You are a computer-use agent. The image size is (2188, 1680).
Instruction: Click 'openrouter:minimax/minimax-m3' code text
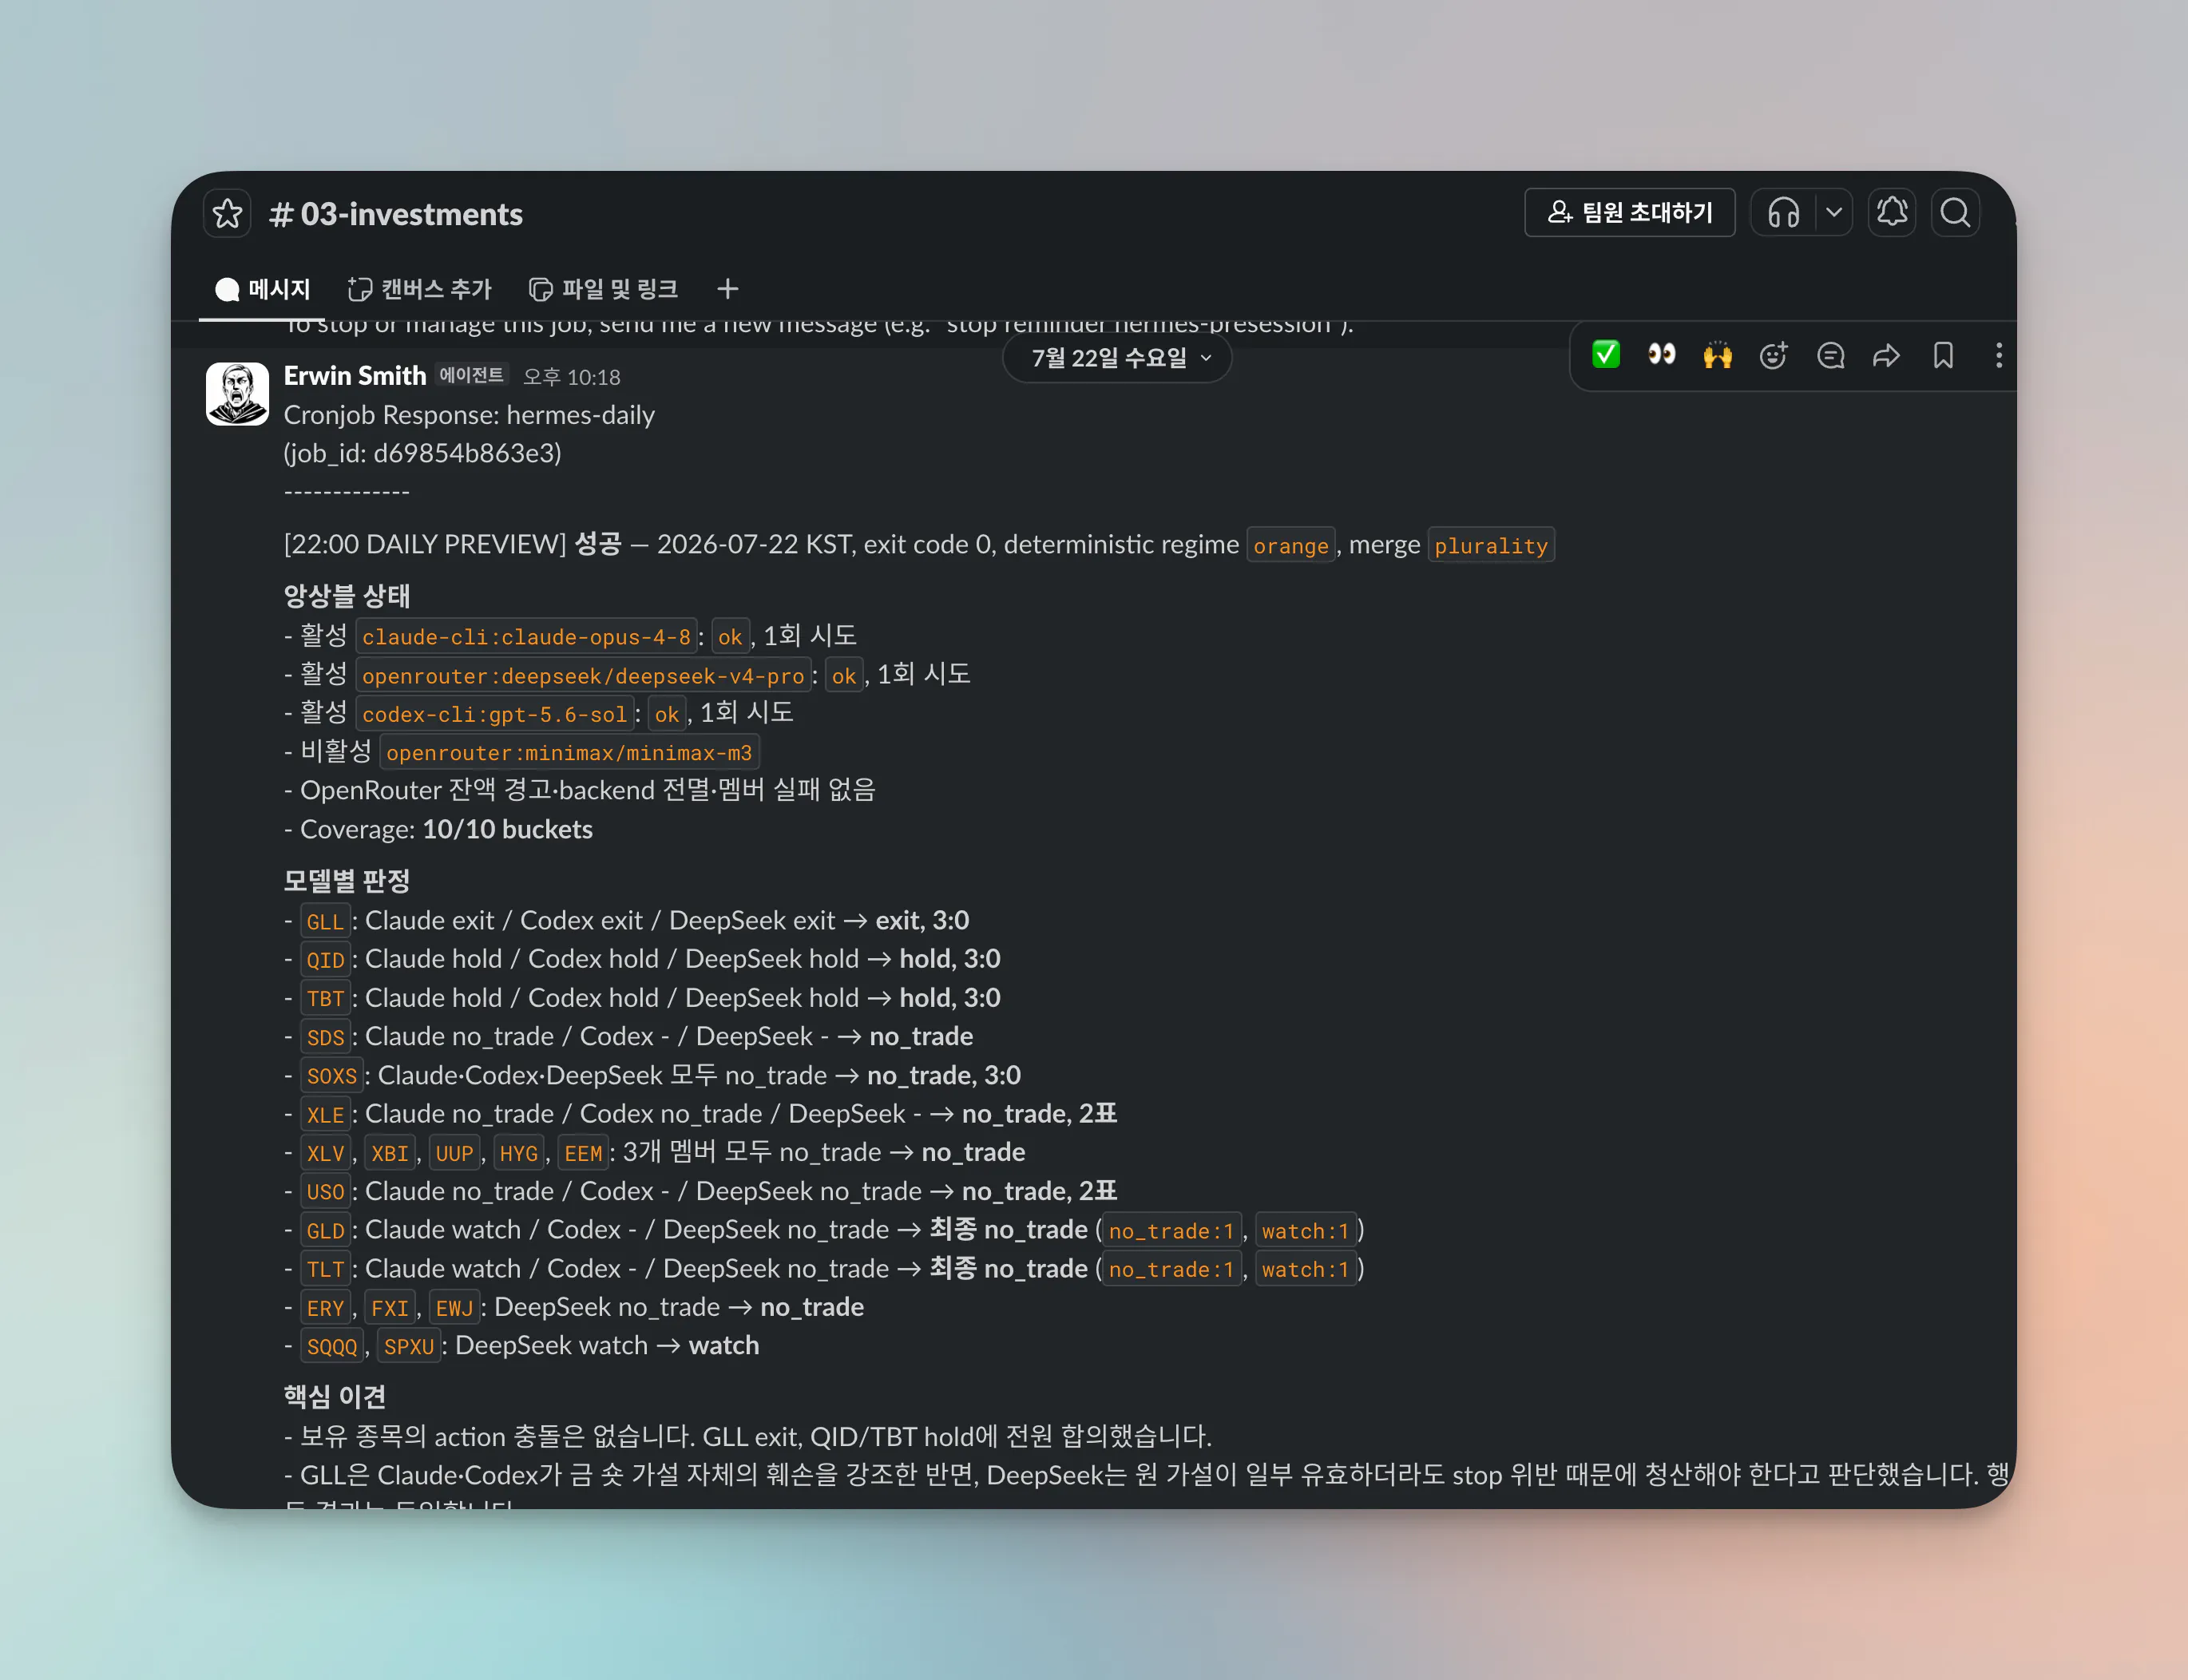click(570, 753)
